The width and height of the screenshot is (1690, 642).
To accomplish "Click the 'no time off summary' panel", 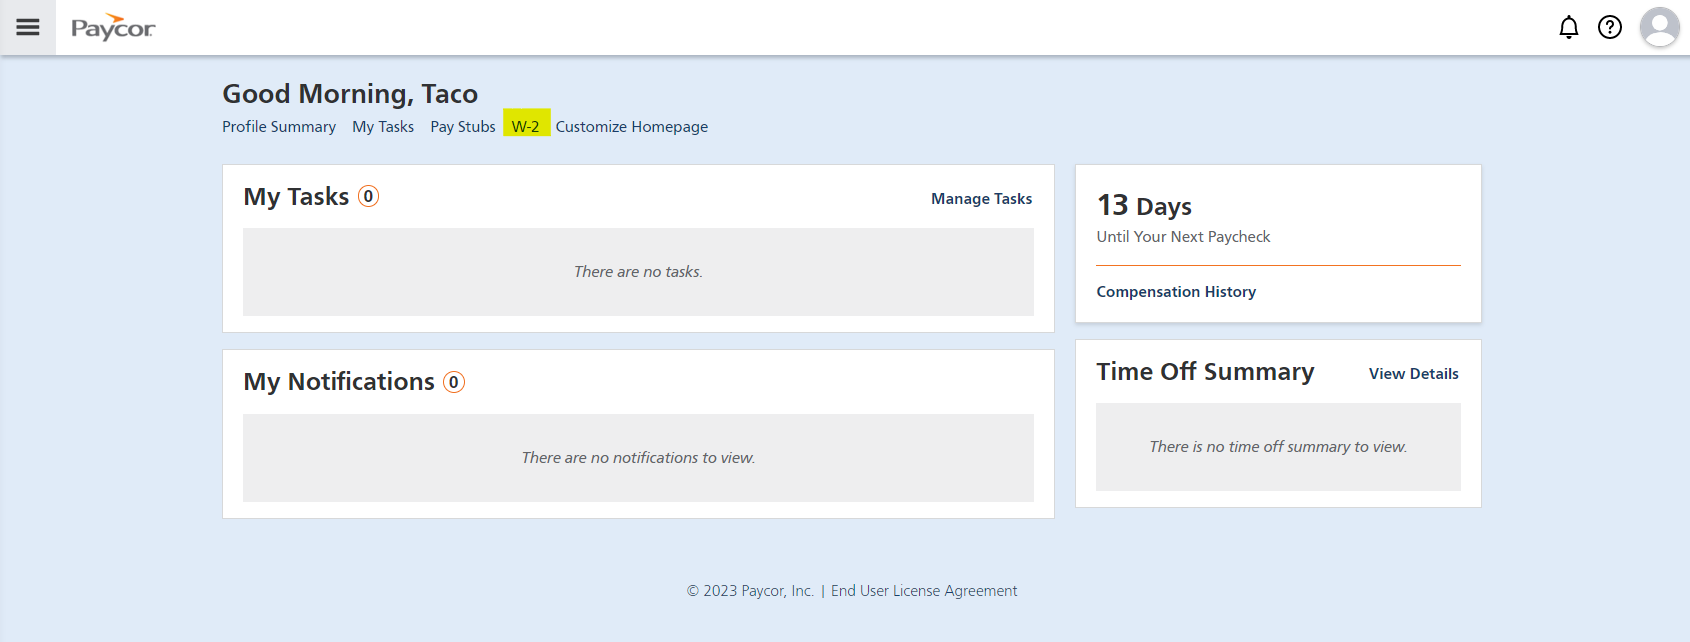I will (x=1278, y=447).
